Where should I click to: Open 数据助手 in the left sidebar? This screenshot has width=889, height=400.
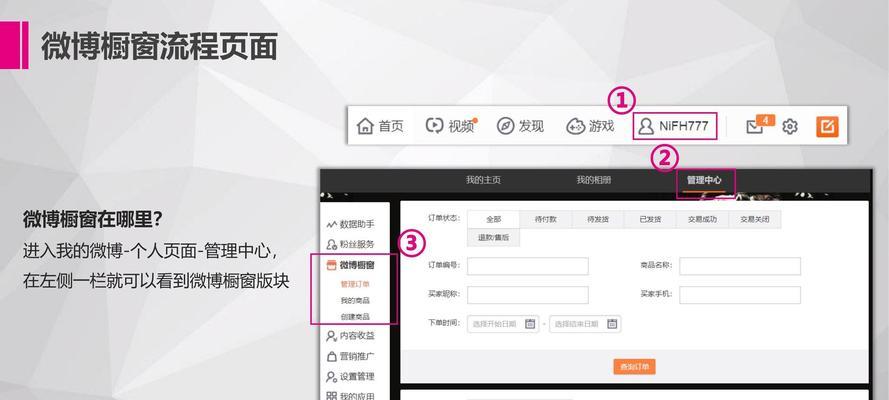(351, 224)
